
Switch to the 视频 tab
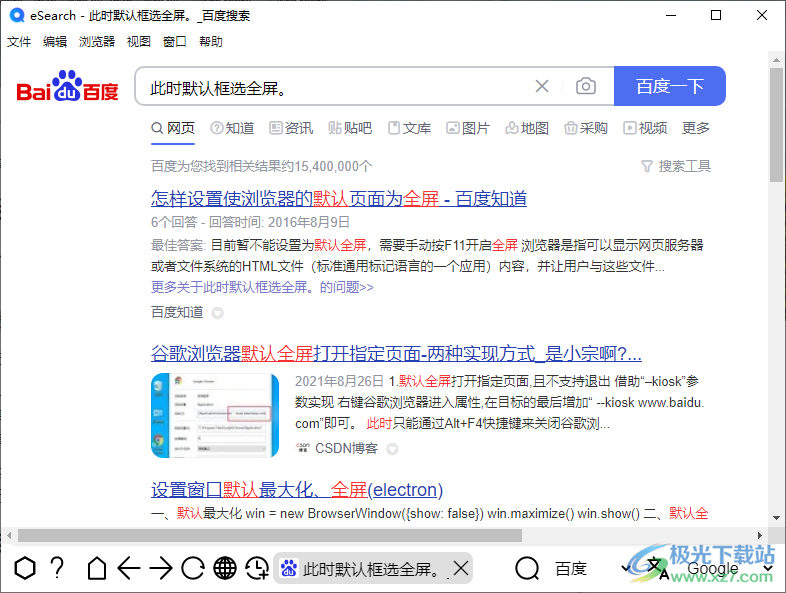pos(645,128)
